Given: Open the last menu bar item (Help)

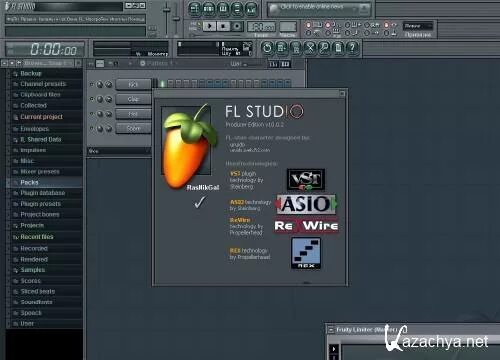Looking at the screenshot, I should [x=136, y=19].
